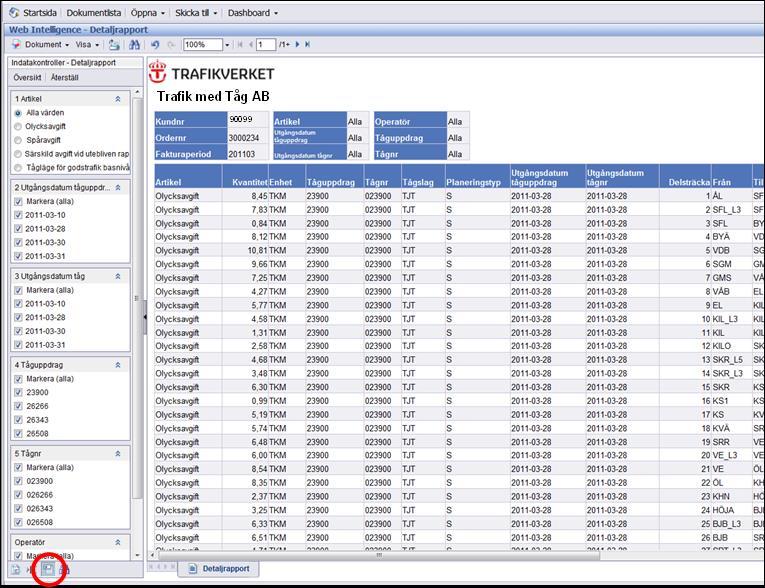
Task: Click the Fakturaperiod value 201103
Action: click(242, 154)
